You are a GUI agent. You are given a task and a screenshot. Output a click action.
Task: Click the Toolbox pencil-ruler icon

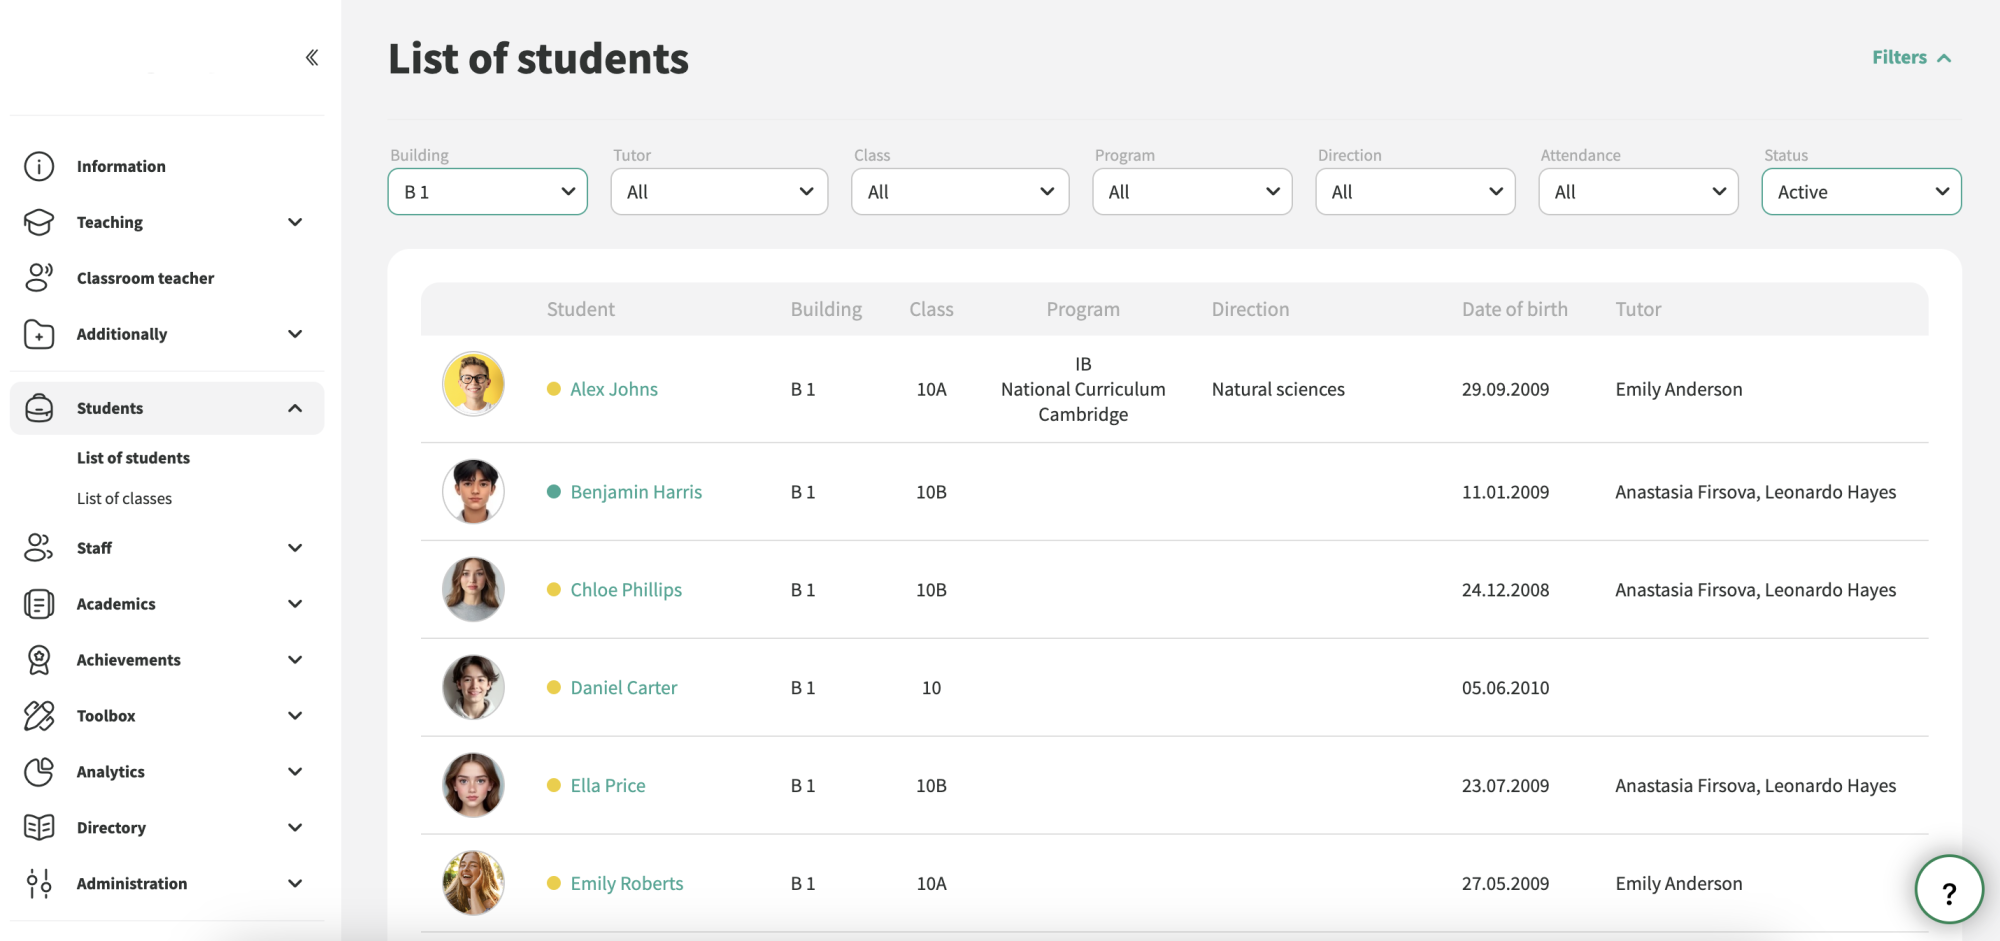click(39, 716)
